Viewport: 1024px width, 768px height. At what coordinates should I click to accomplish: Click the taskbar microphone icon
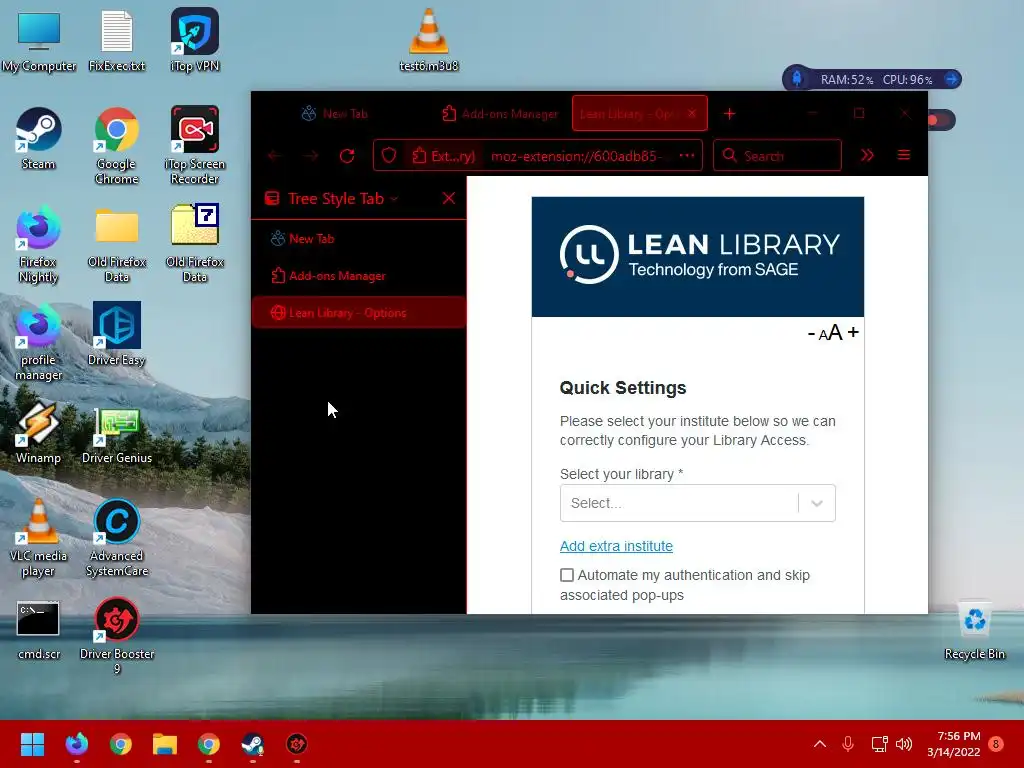[848, 744]
